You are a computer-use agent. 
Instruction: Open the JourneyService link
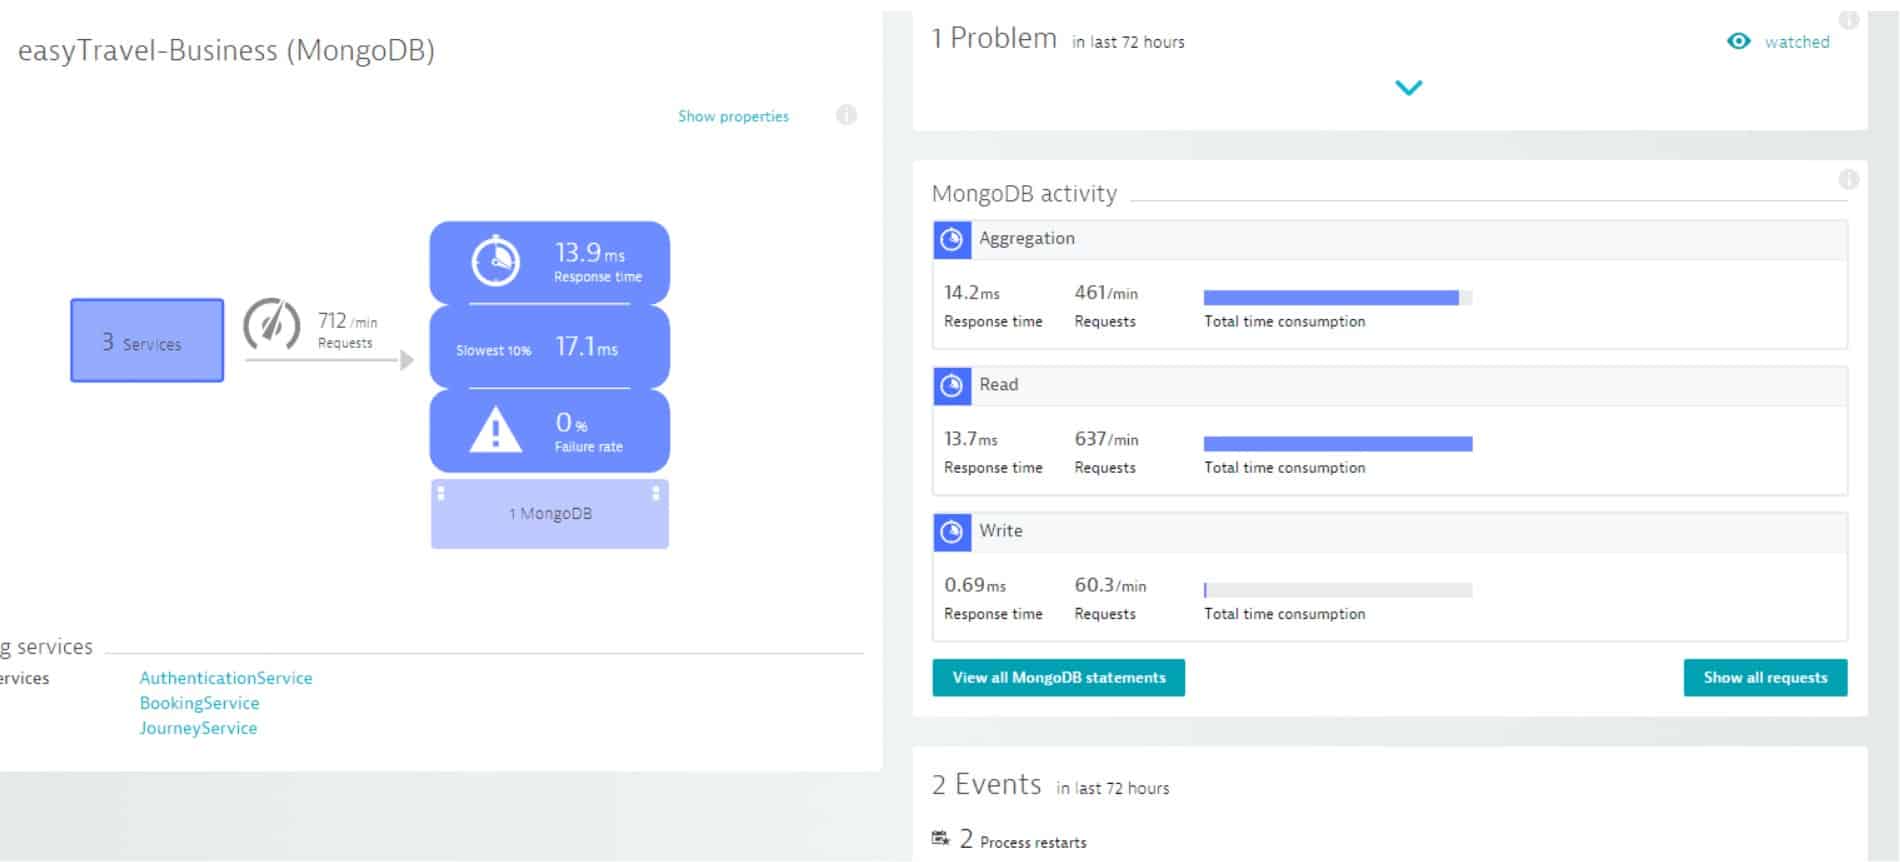198,728
